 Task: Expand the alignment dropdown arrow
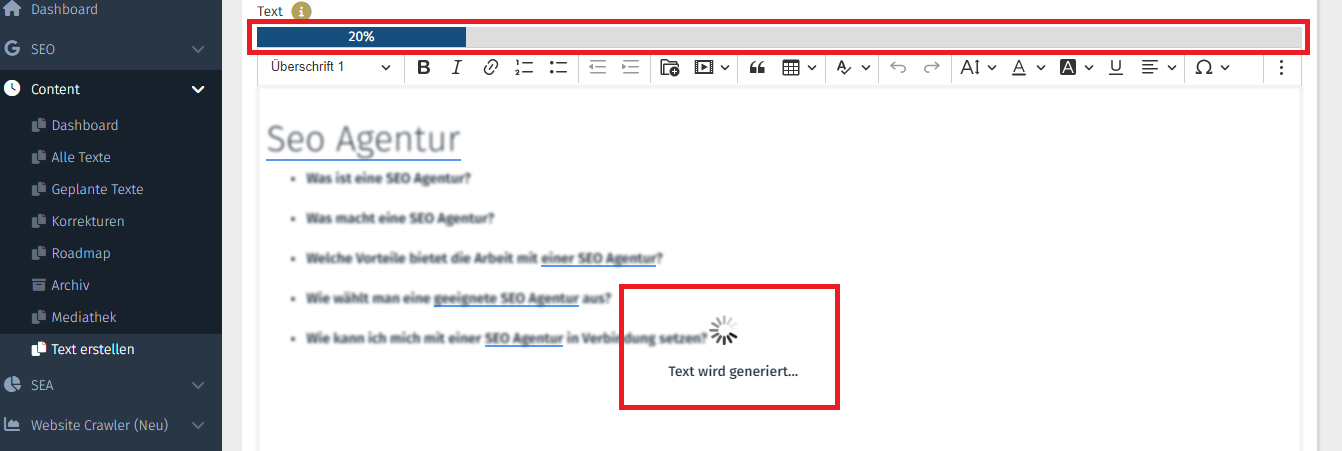[x=1171, y=67]
